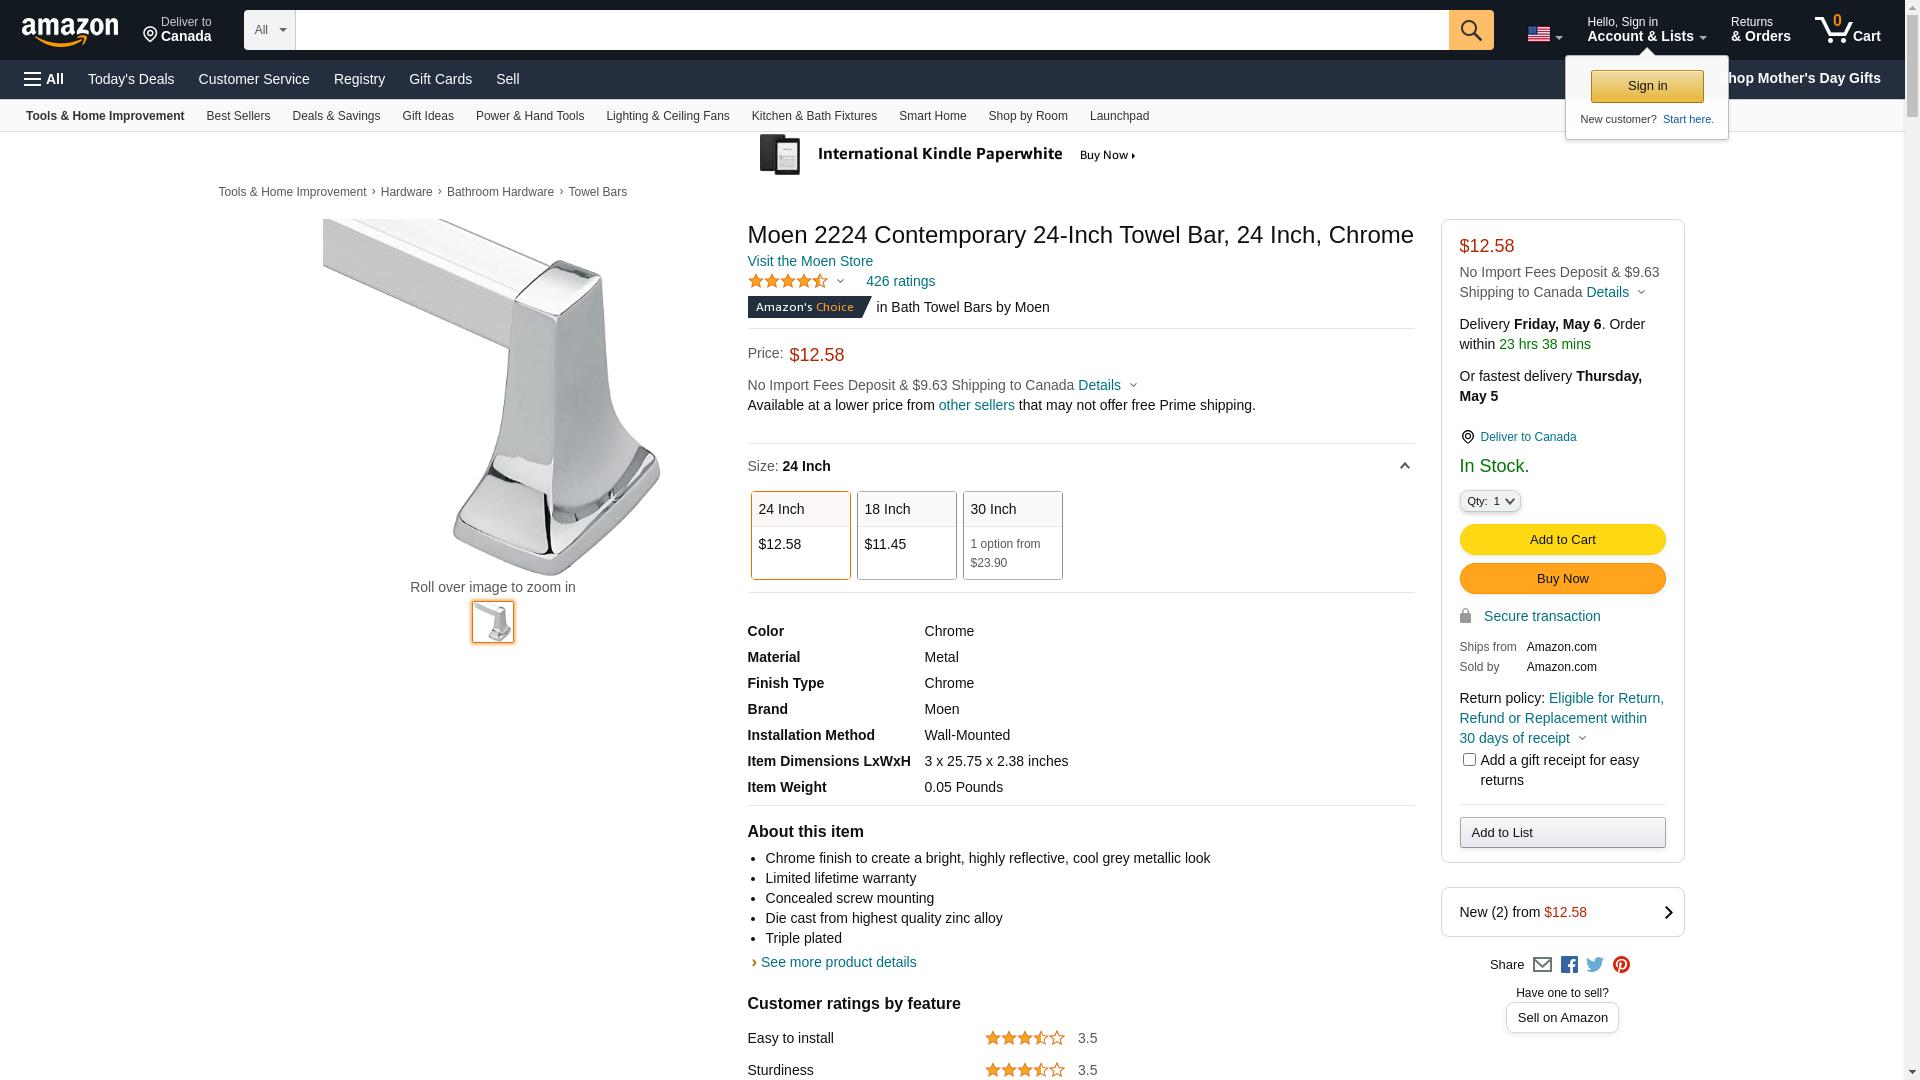Open the All hamburger menu
The width and height of the screenshot is (1920, 1080).
pyautogui.click(x=44, y=79)
